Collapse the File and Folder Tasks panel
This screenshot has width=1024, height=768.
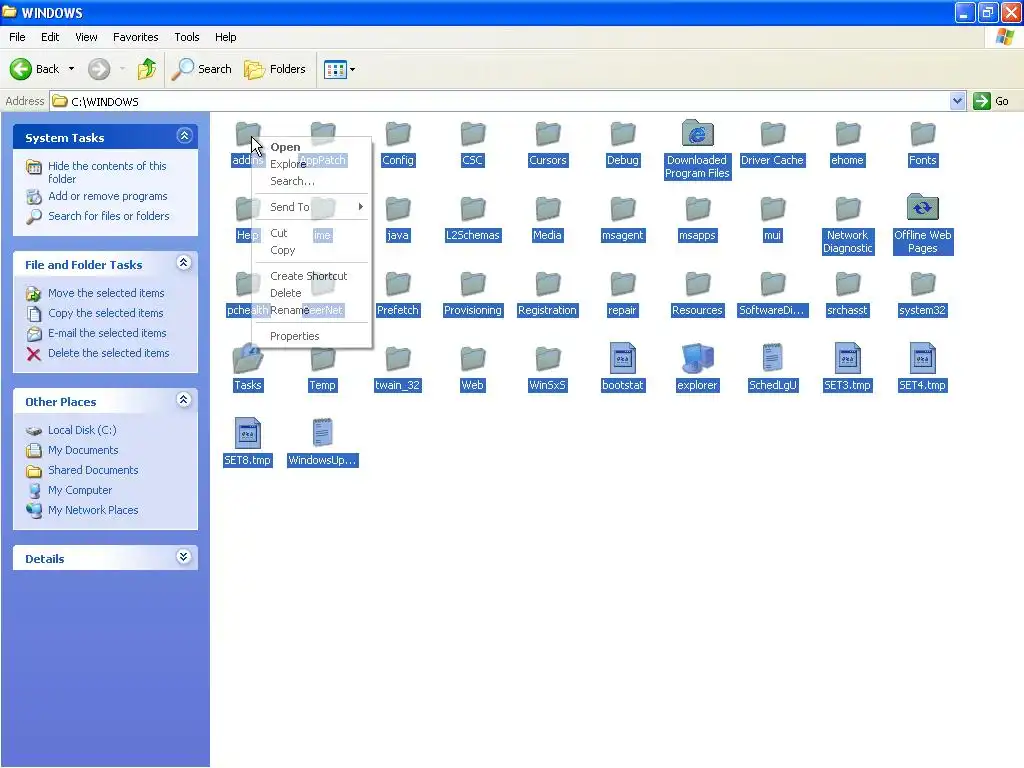point(184,263)
